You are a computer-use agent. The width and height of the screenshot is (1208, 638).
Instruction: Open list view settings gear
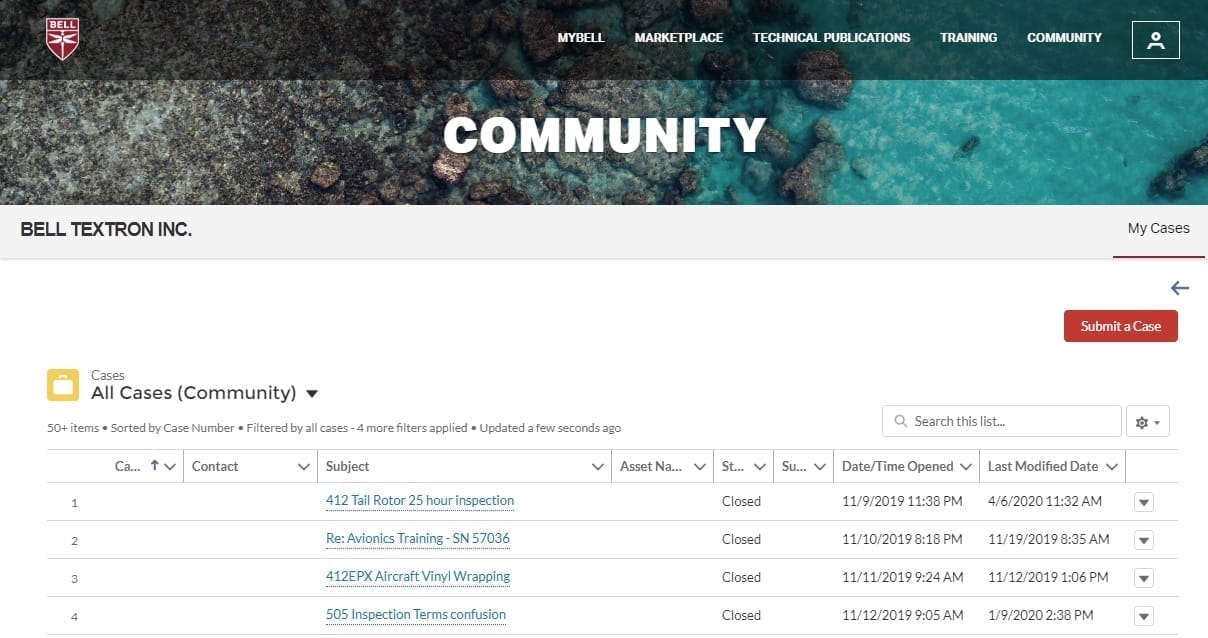click(x=1147, y=422)
